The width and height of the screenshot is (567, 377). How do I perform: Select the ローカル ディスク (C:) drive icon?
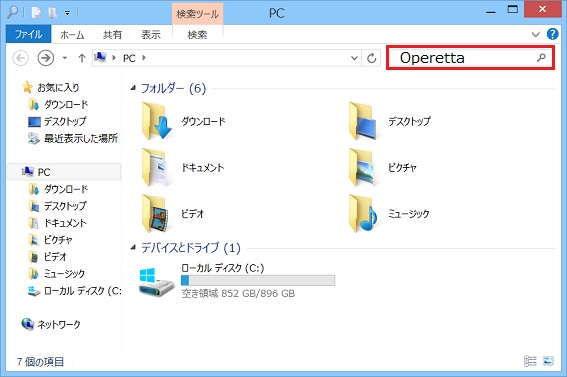coord(157,283)
